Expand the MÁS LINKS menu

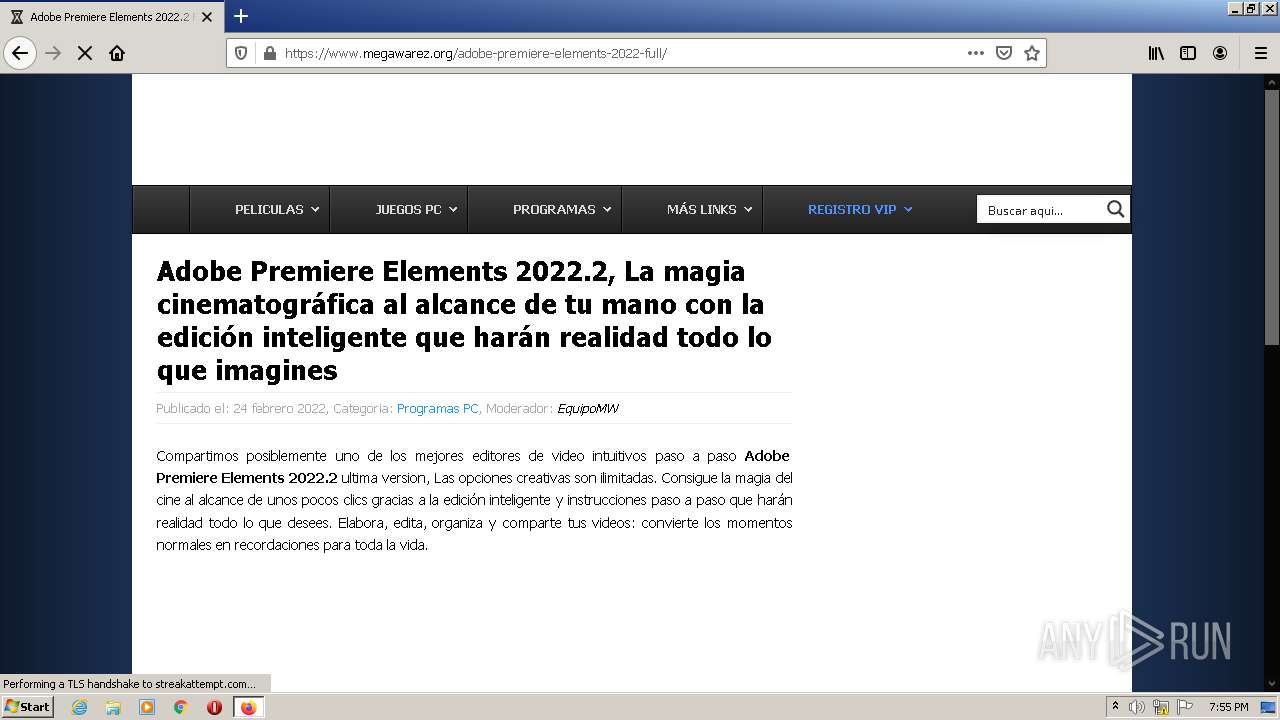click(708, 209)
